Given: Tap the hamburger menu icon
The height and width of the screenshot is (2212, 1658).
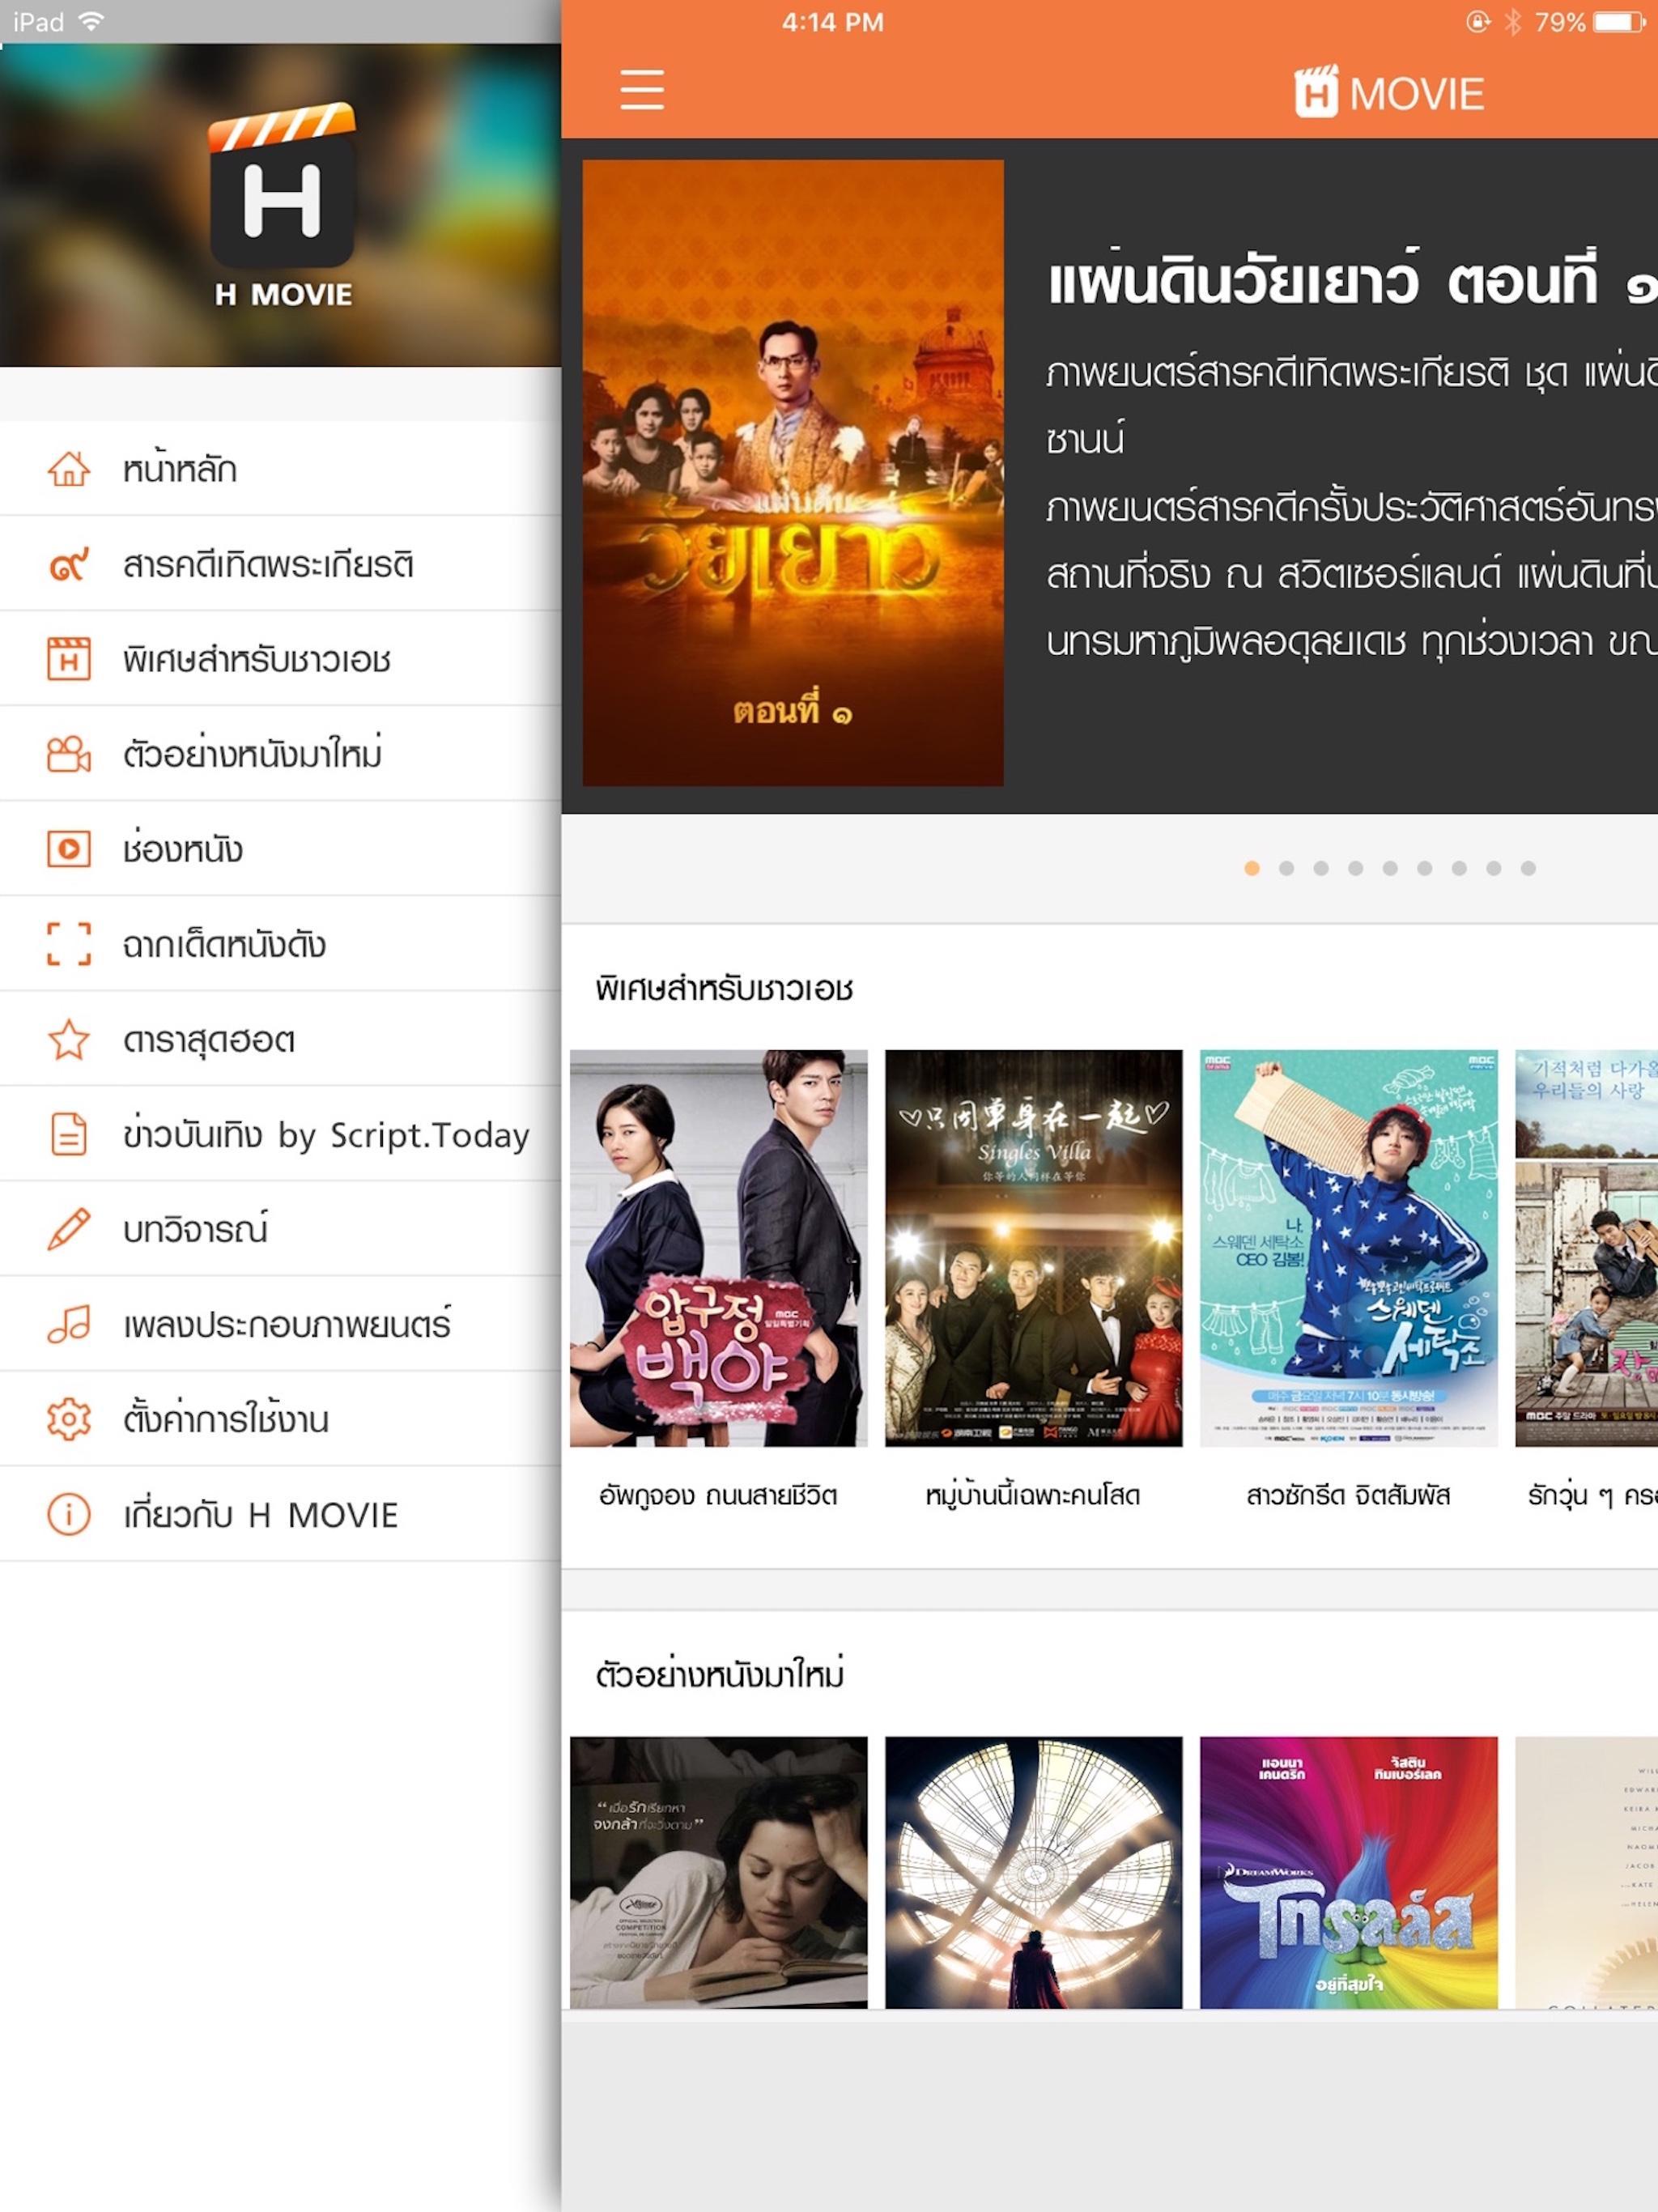Looking at the screenshot, I should 641,90.
